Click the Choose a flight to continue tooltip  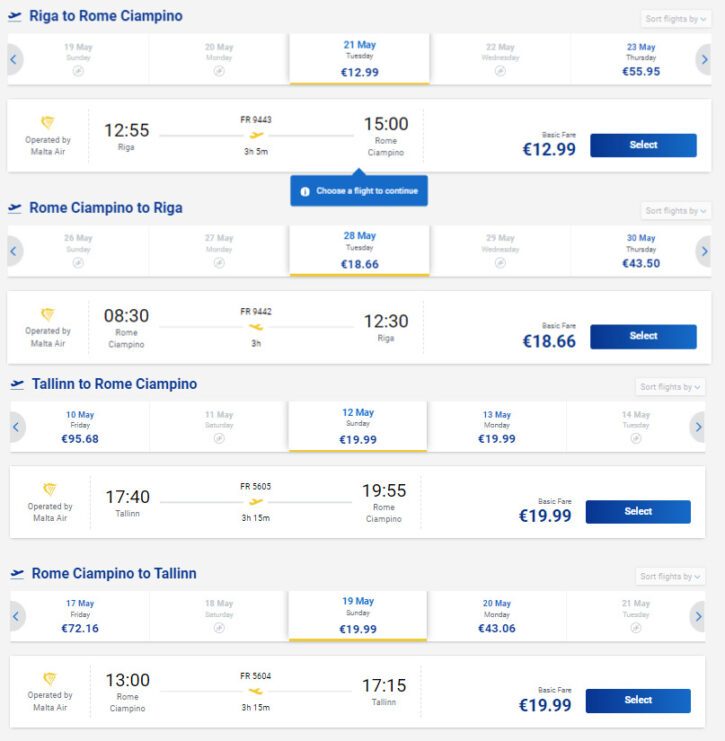pos(359,191)
